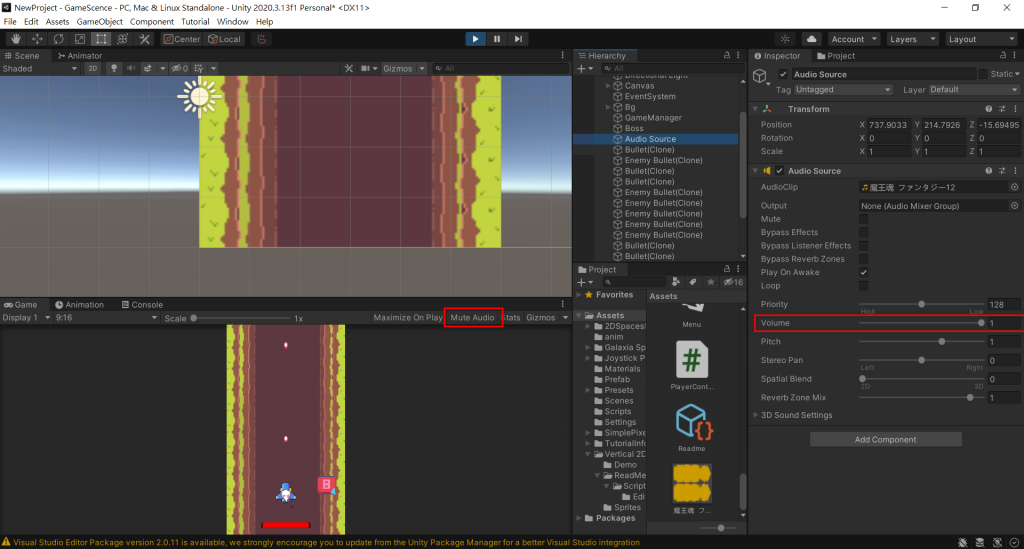1024x549 pixels.
Task: Open the Shaded draw mode dropdown
Action: pyautogui.click(x=40, y=69)
